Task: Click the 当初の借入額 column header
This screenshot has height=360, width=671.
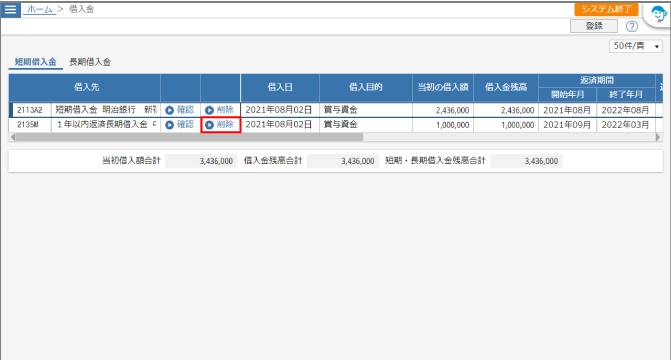Action: point(442,87)
